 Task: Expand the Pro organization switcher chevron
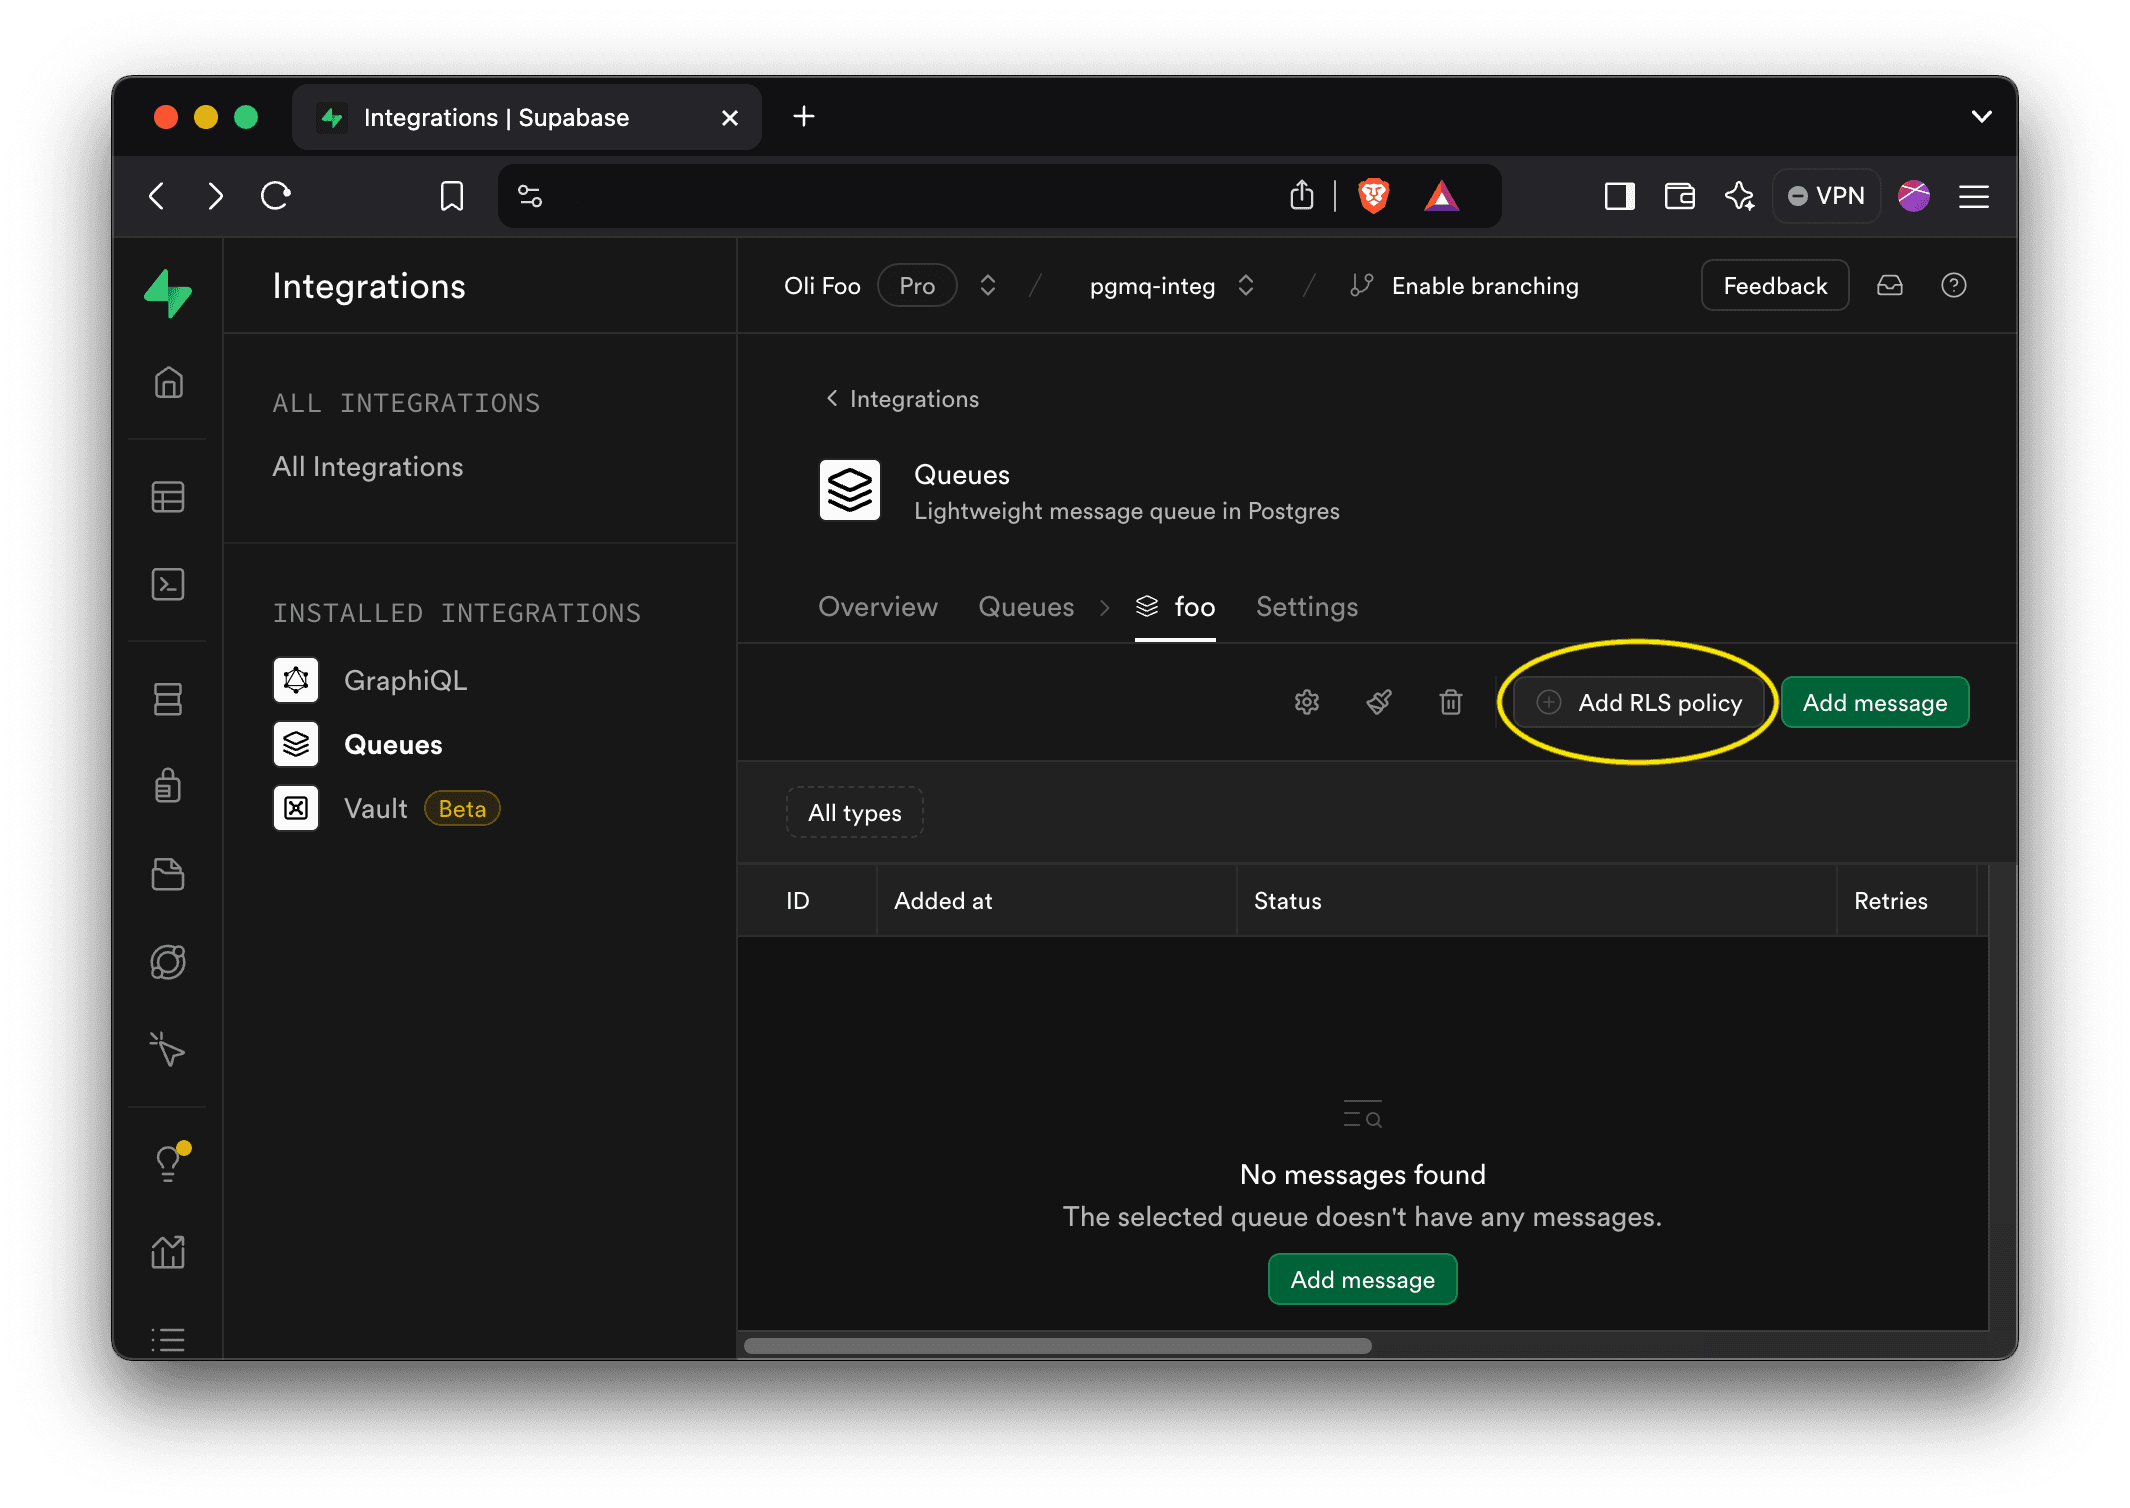click(x=987, y=285)
